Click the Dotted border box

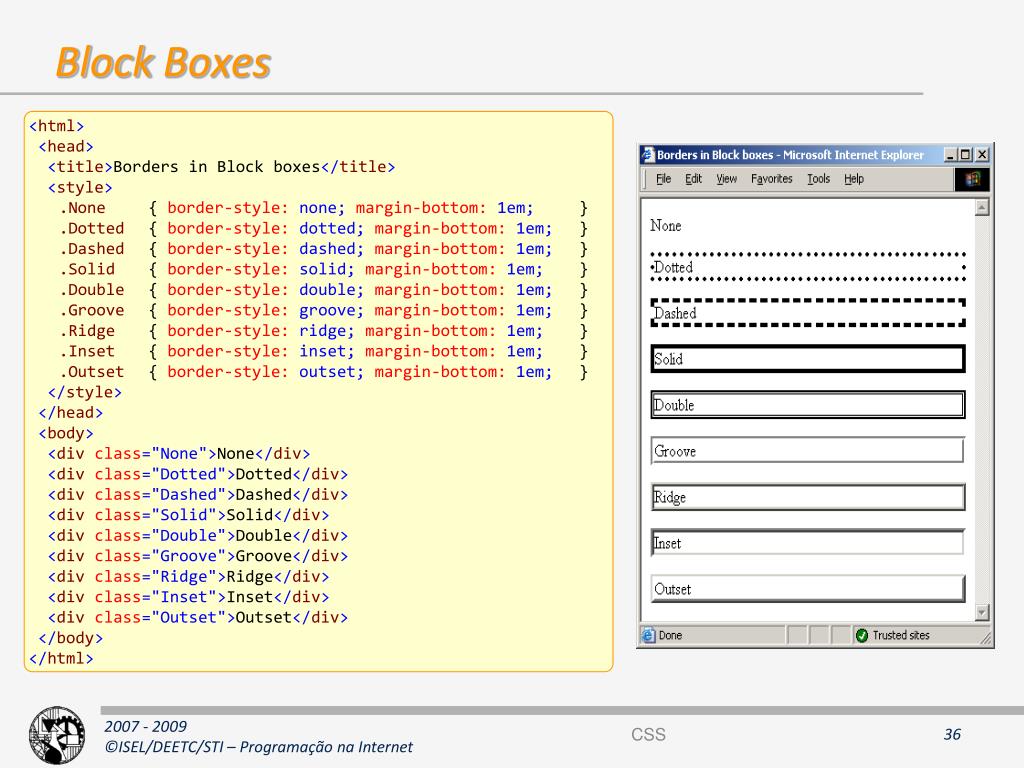[808, 267]
